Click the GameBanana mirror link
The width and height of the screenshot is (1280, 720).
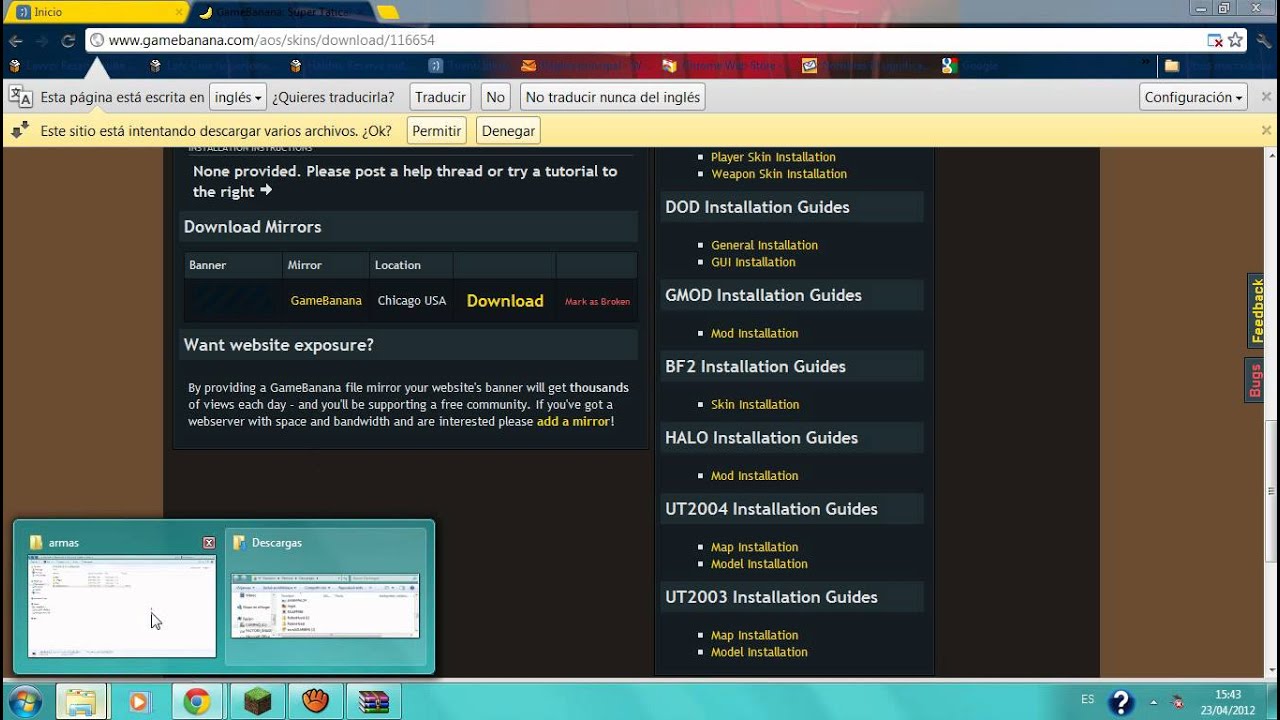pyautogui.click(x=326, y=300)
